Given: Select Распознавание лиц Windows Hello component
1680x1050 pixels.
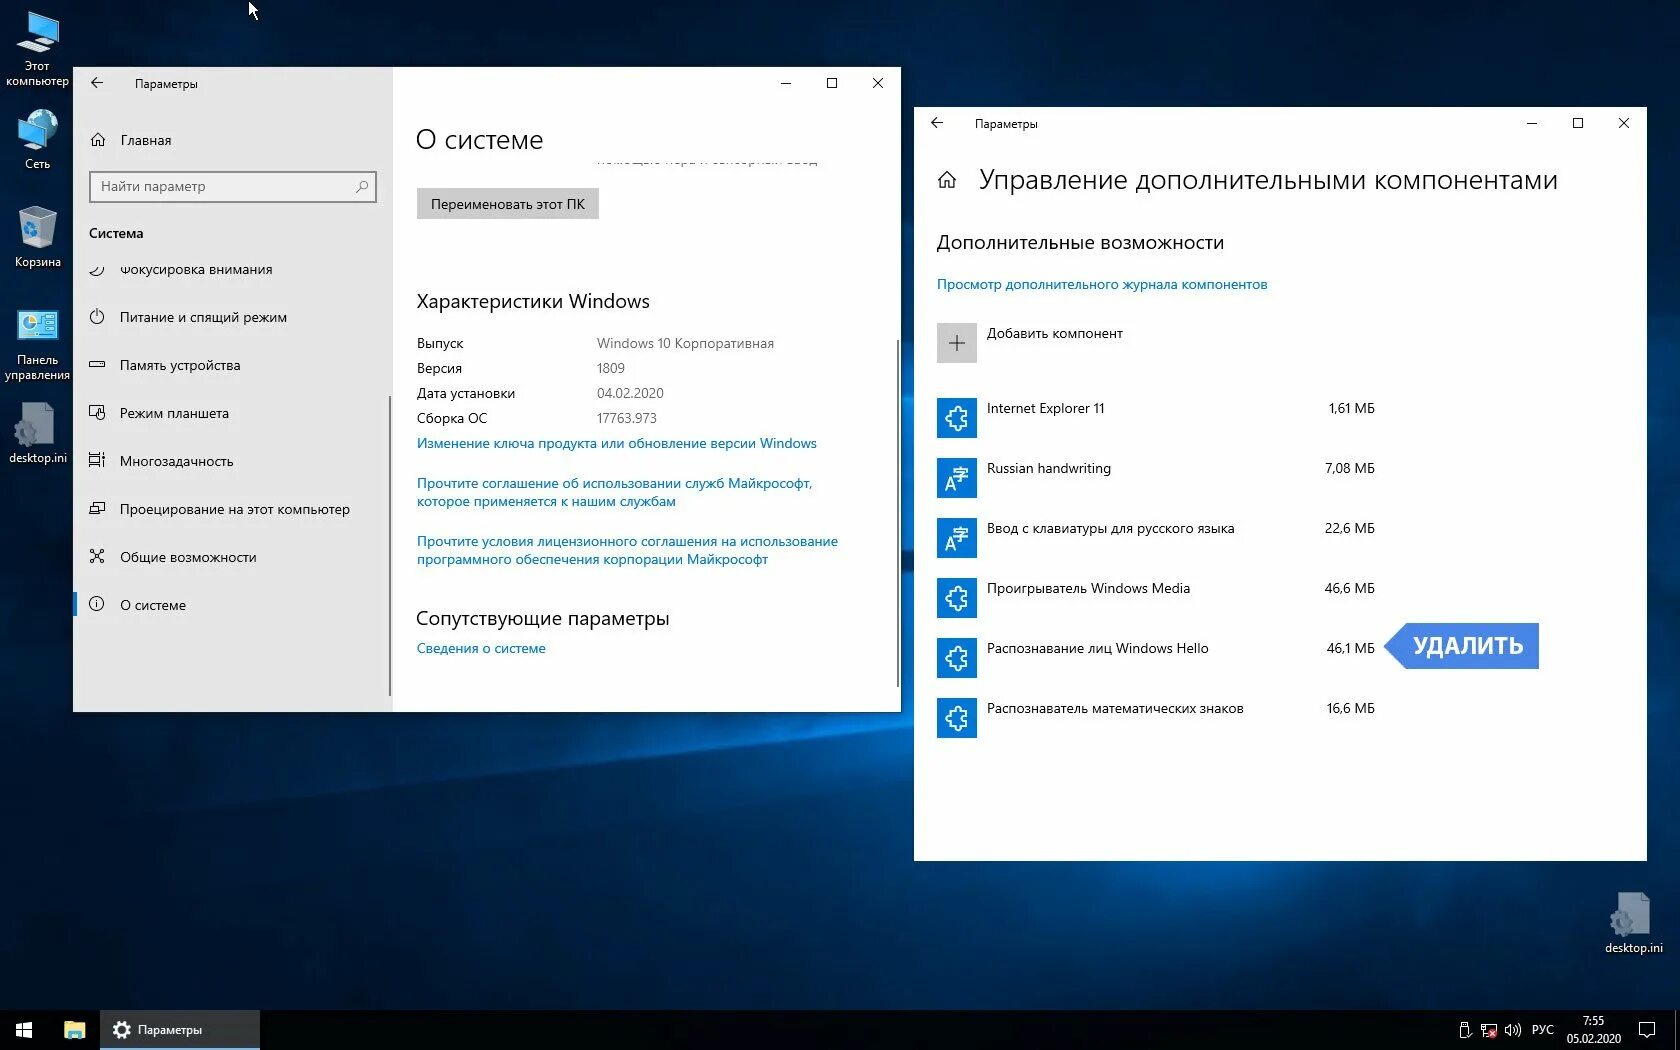Looking at the screenshot, I should click(1156, 658).
